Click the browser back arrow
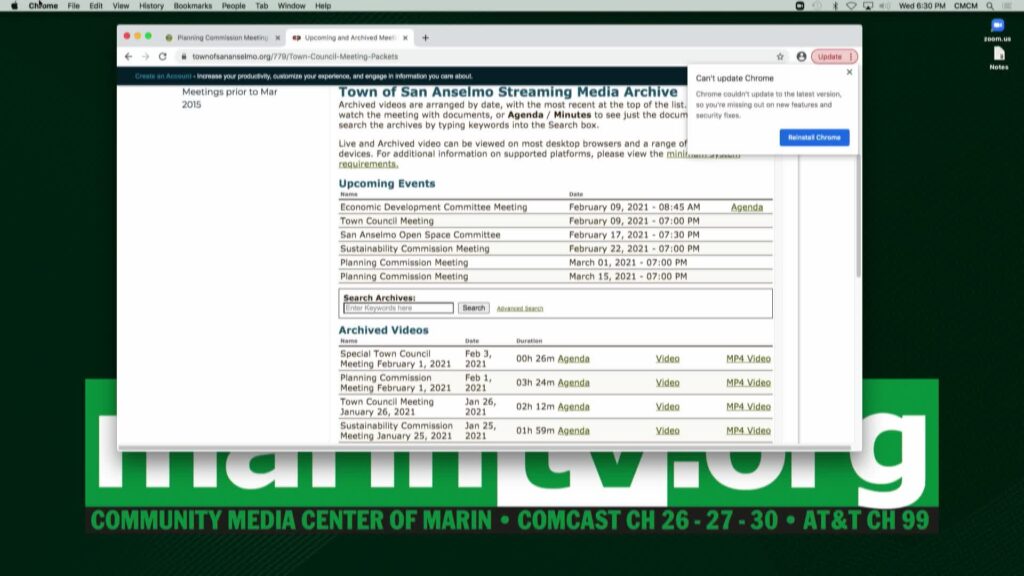 click(129, 57)
